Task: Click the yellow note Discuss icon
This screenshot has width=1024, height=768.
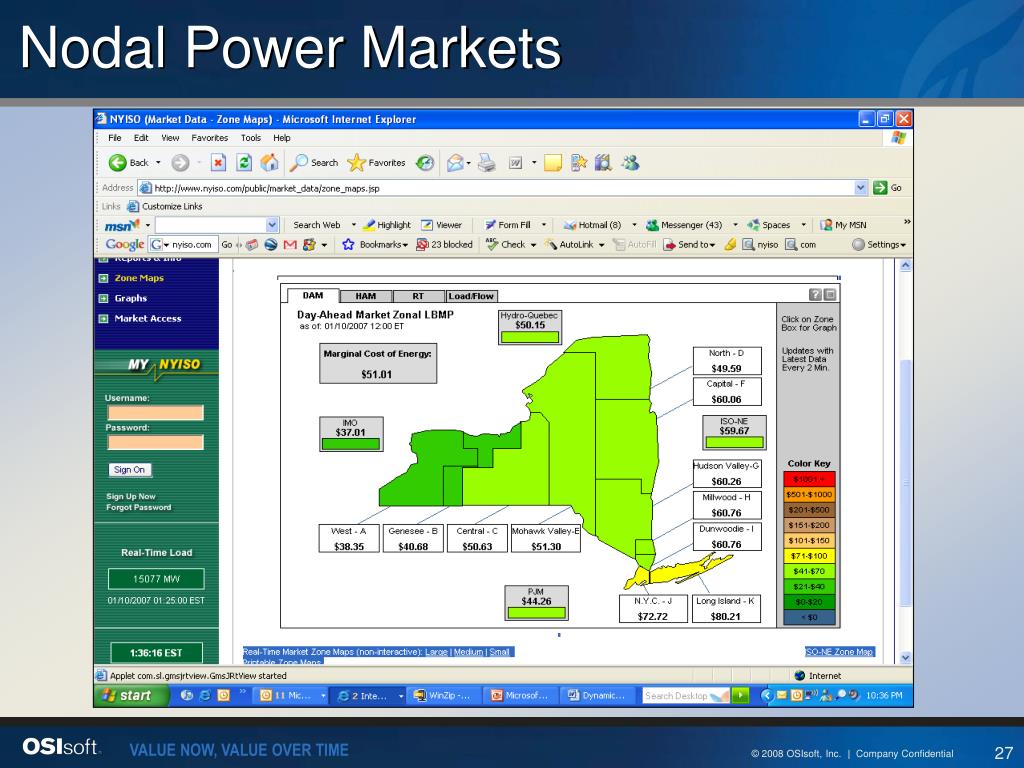Action: (x=552, y=163)
